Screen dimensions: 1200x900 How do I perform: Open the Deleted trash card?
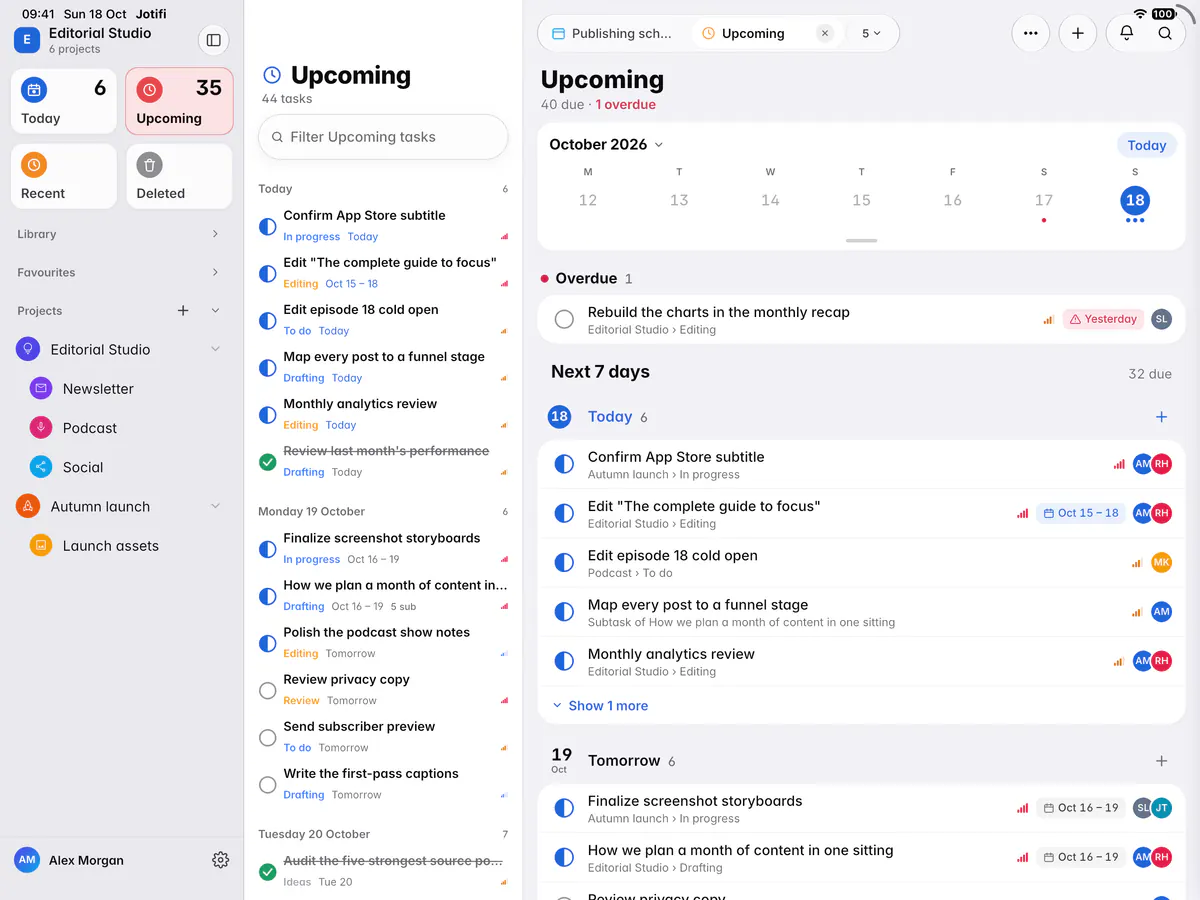coord(179,176)
